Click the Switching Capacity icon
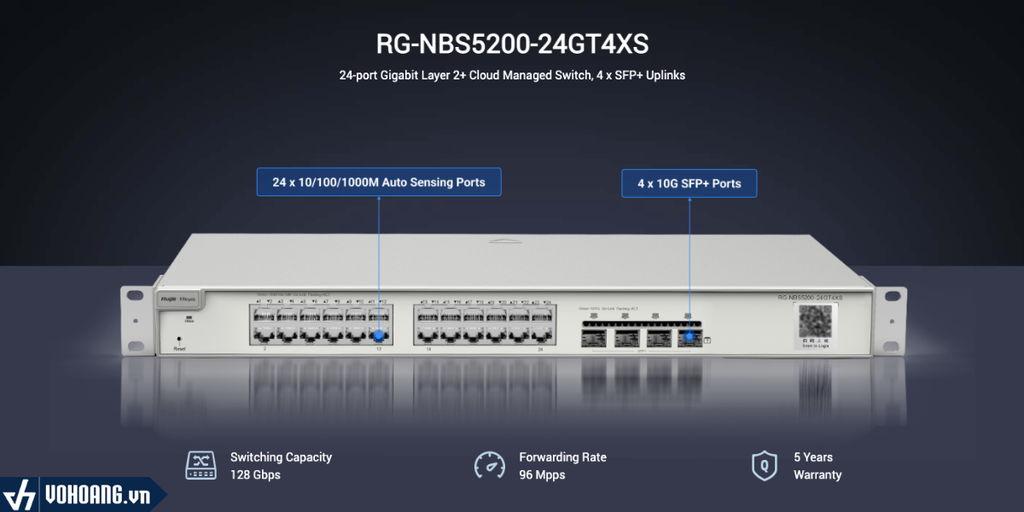 (200, 466)
